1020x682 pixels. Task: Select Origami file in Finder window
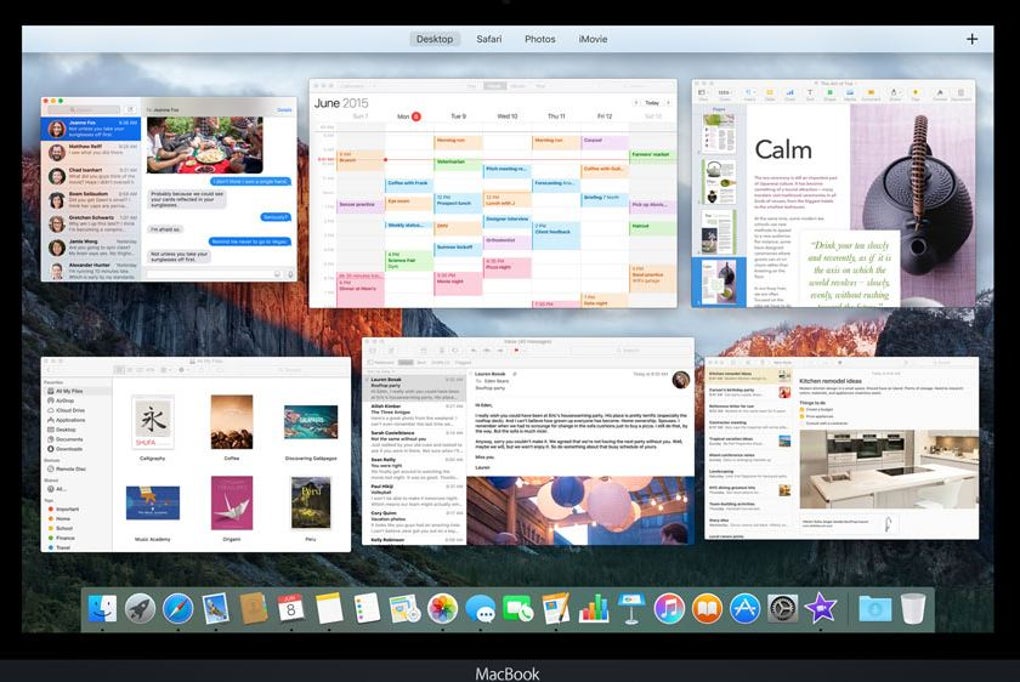pyautogui.click(x=232, y=508)
